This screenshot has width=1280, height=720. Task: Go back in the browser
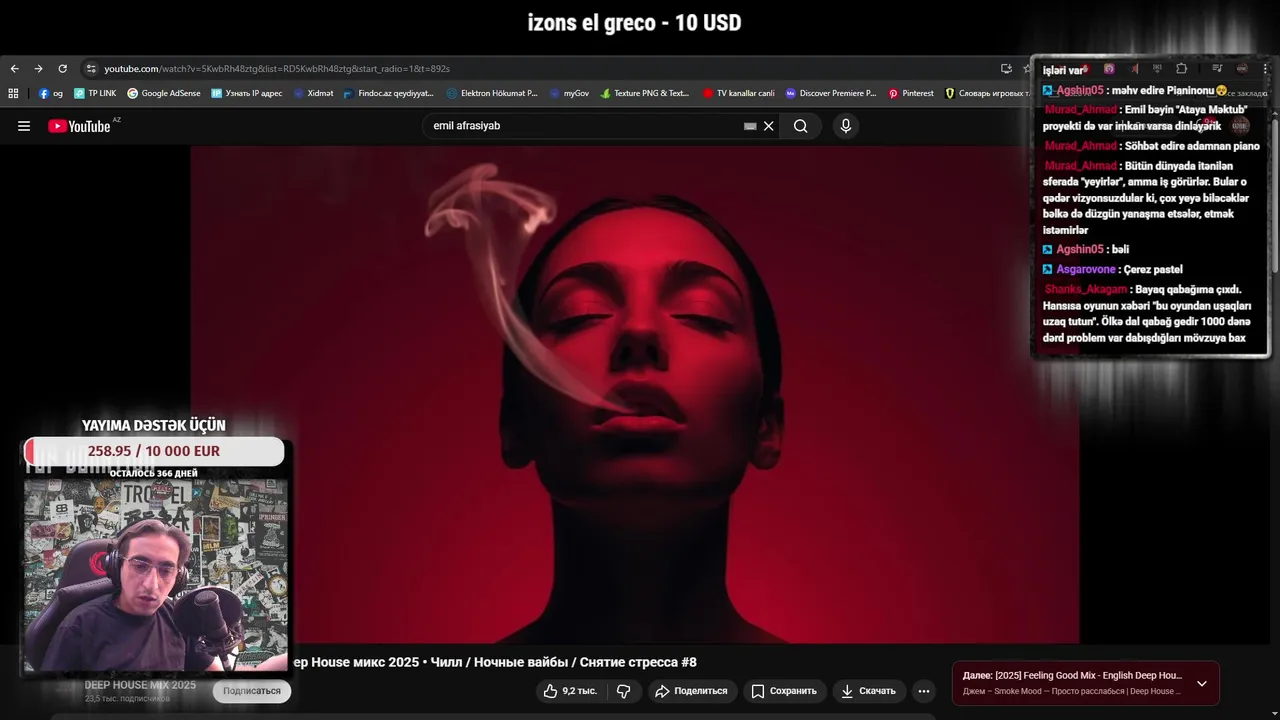(14, 69)
